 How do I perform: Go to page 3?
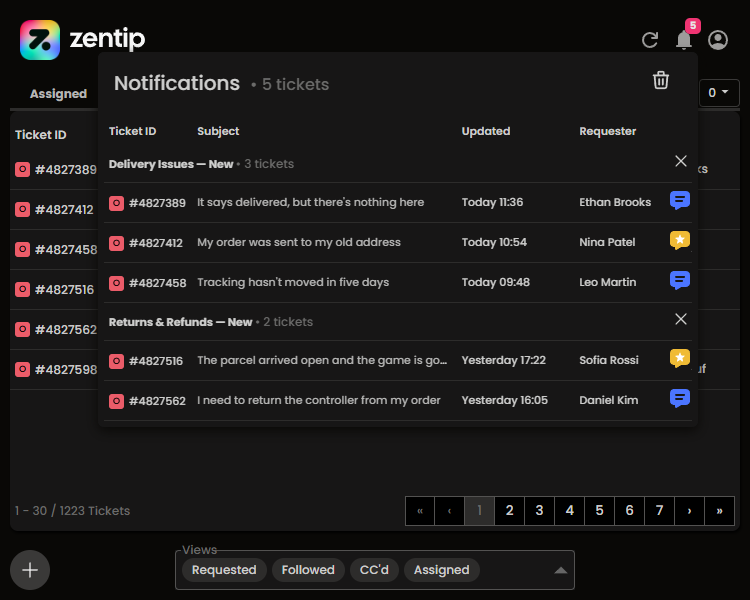tap(539, 511)
